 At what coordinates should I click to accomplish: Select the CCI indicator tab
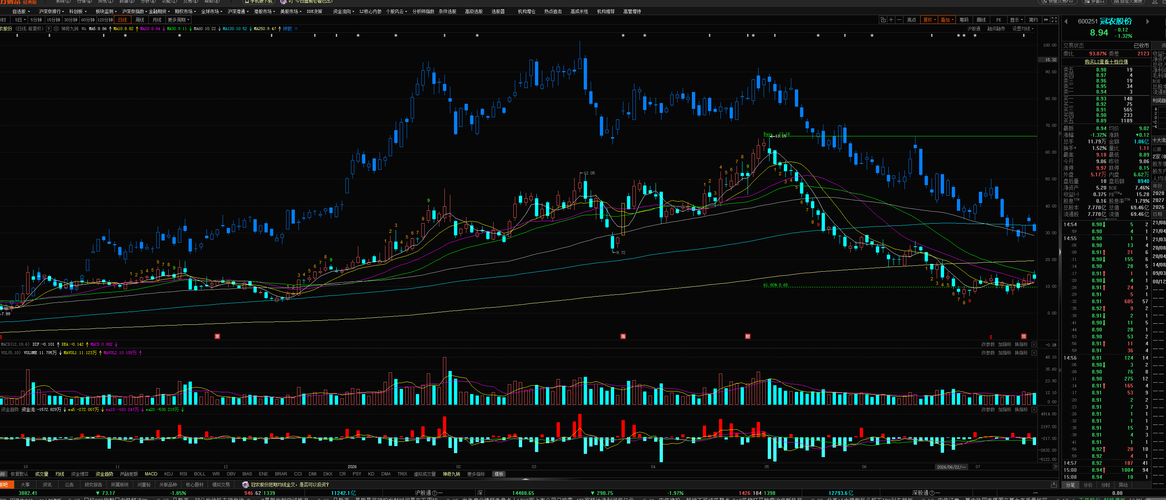(297, 474)
